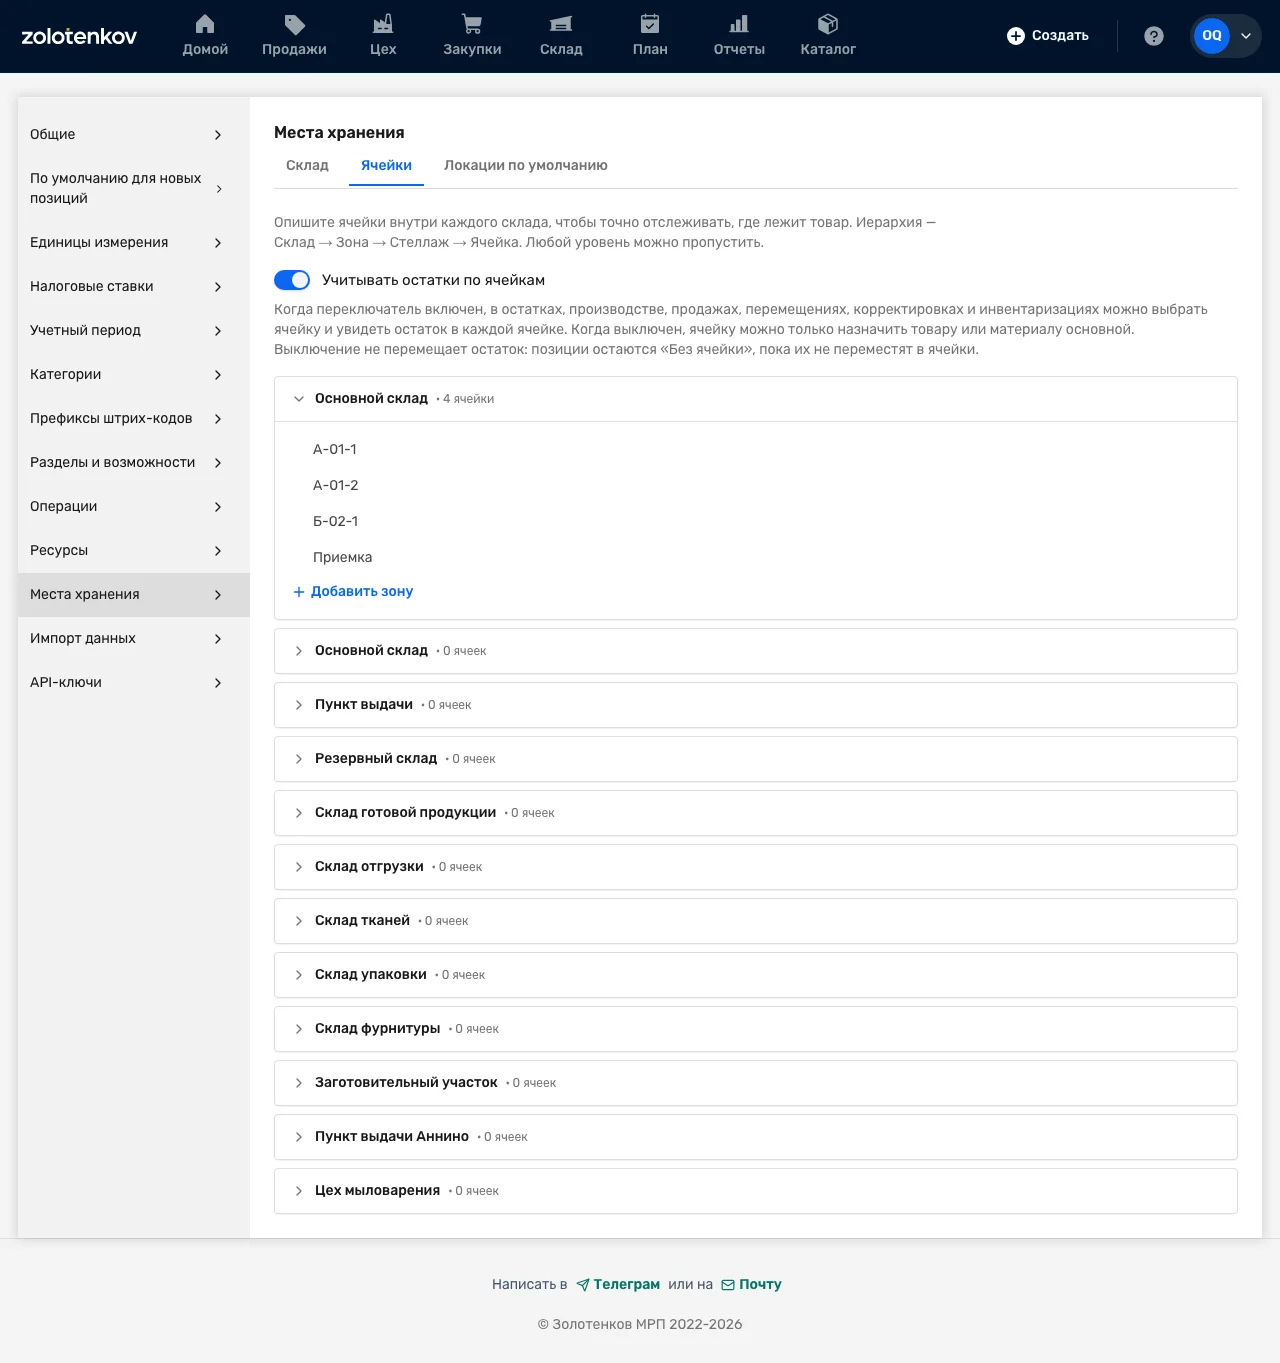Go to Продажи via the tag icon

(x=294, y=24)
